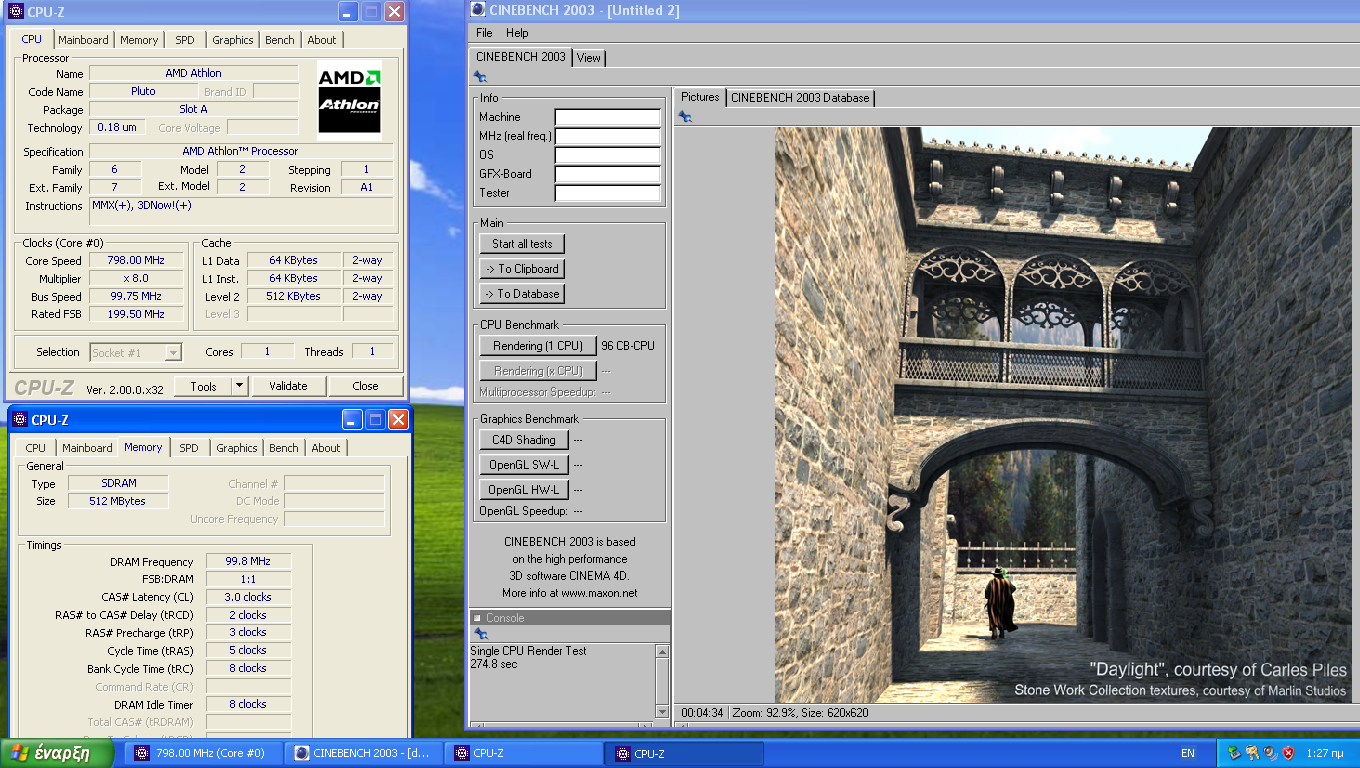Click the pin icon under the Pictures tab
The height and width of the screenshot is (768, 1360).
(685, 117)
